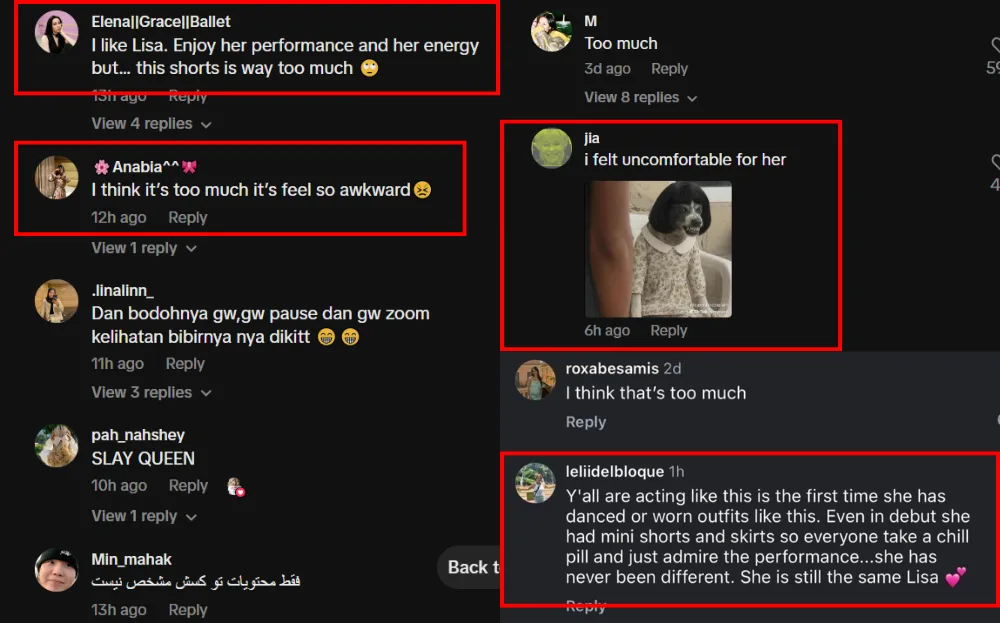Open the dog GIF in jia's comment
The width and height of the screenshot is (1000, 623).
(658, 249)
